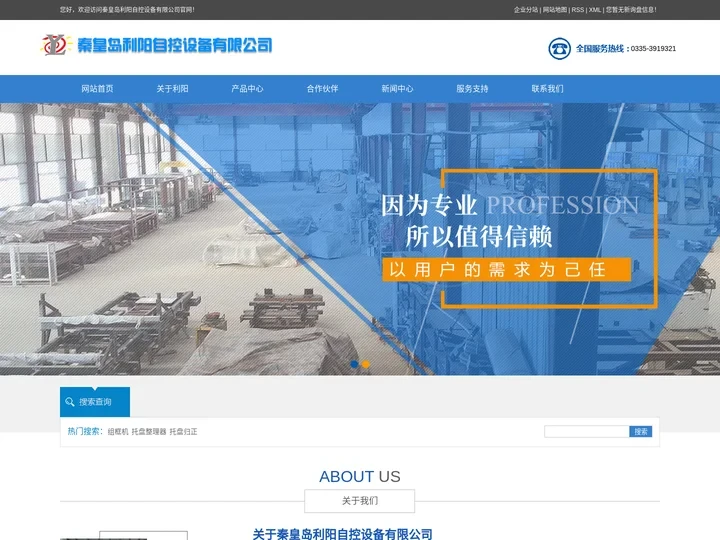Search hot keyword 托盘归正
The height and width of the screenshot is (540, 720).
183,432
